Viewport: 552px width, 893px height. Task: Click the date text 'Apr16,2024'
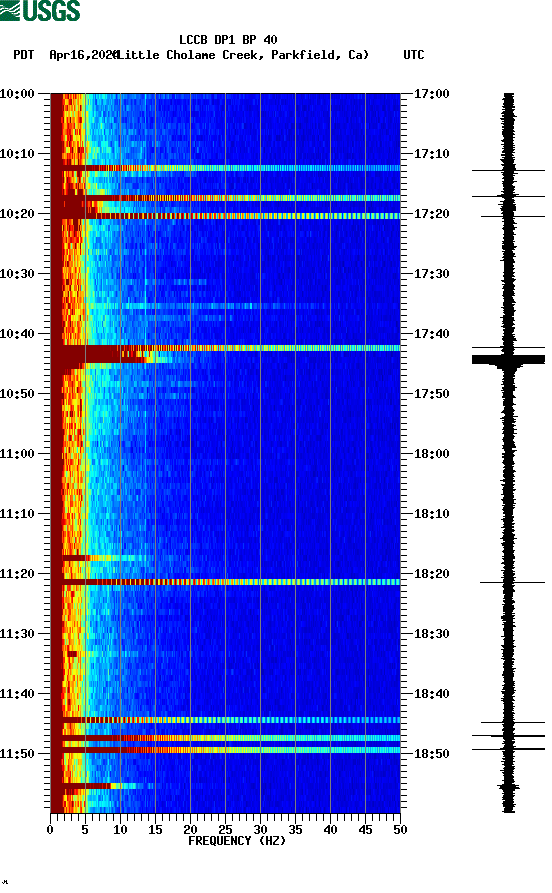(x=83, y=55)
